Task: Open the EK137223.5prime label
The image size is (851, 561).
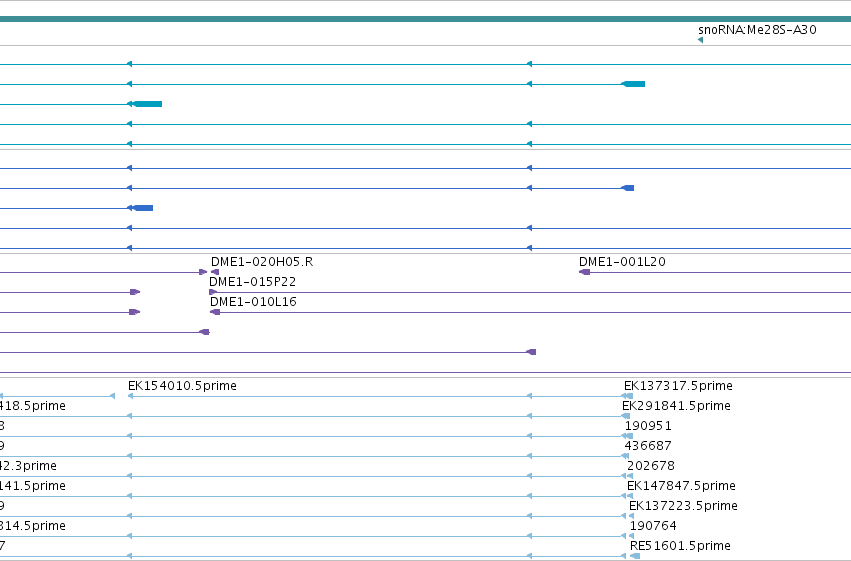Action: 683,506
